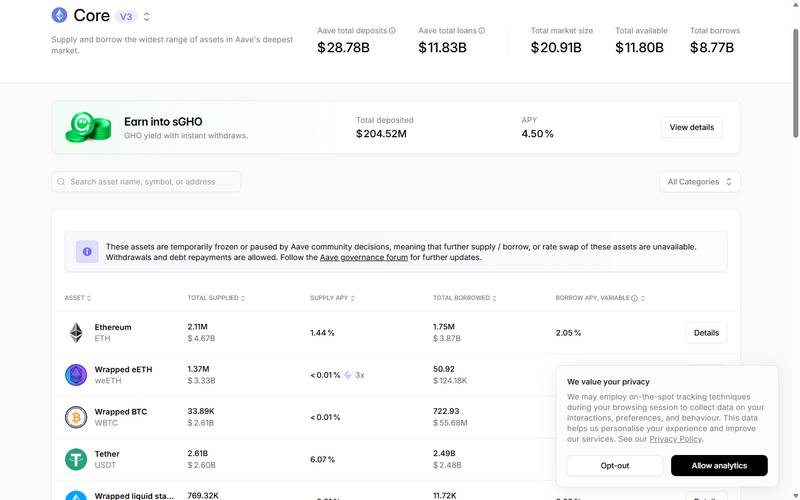Open the Core market selector chevrons
Viewport: 800px width, 500px height.
(x=146, y=16)
